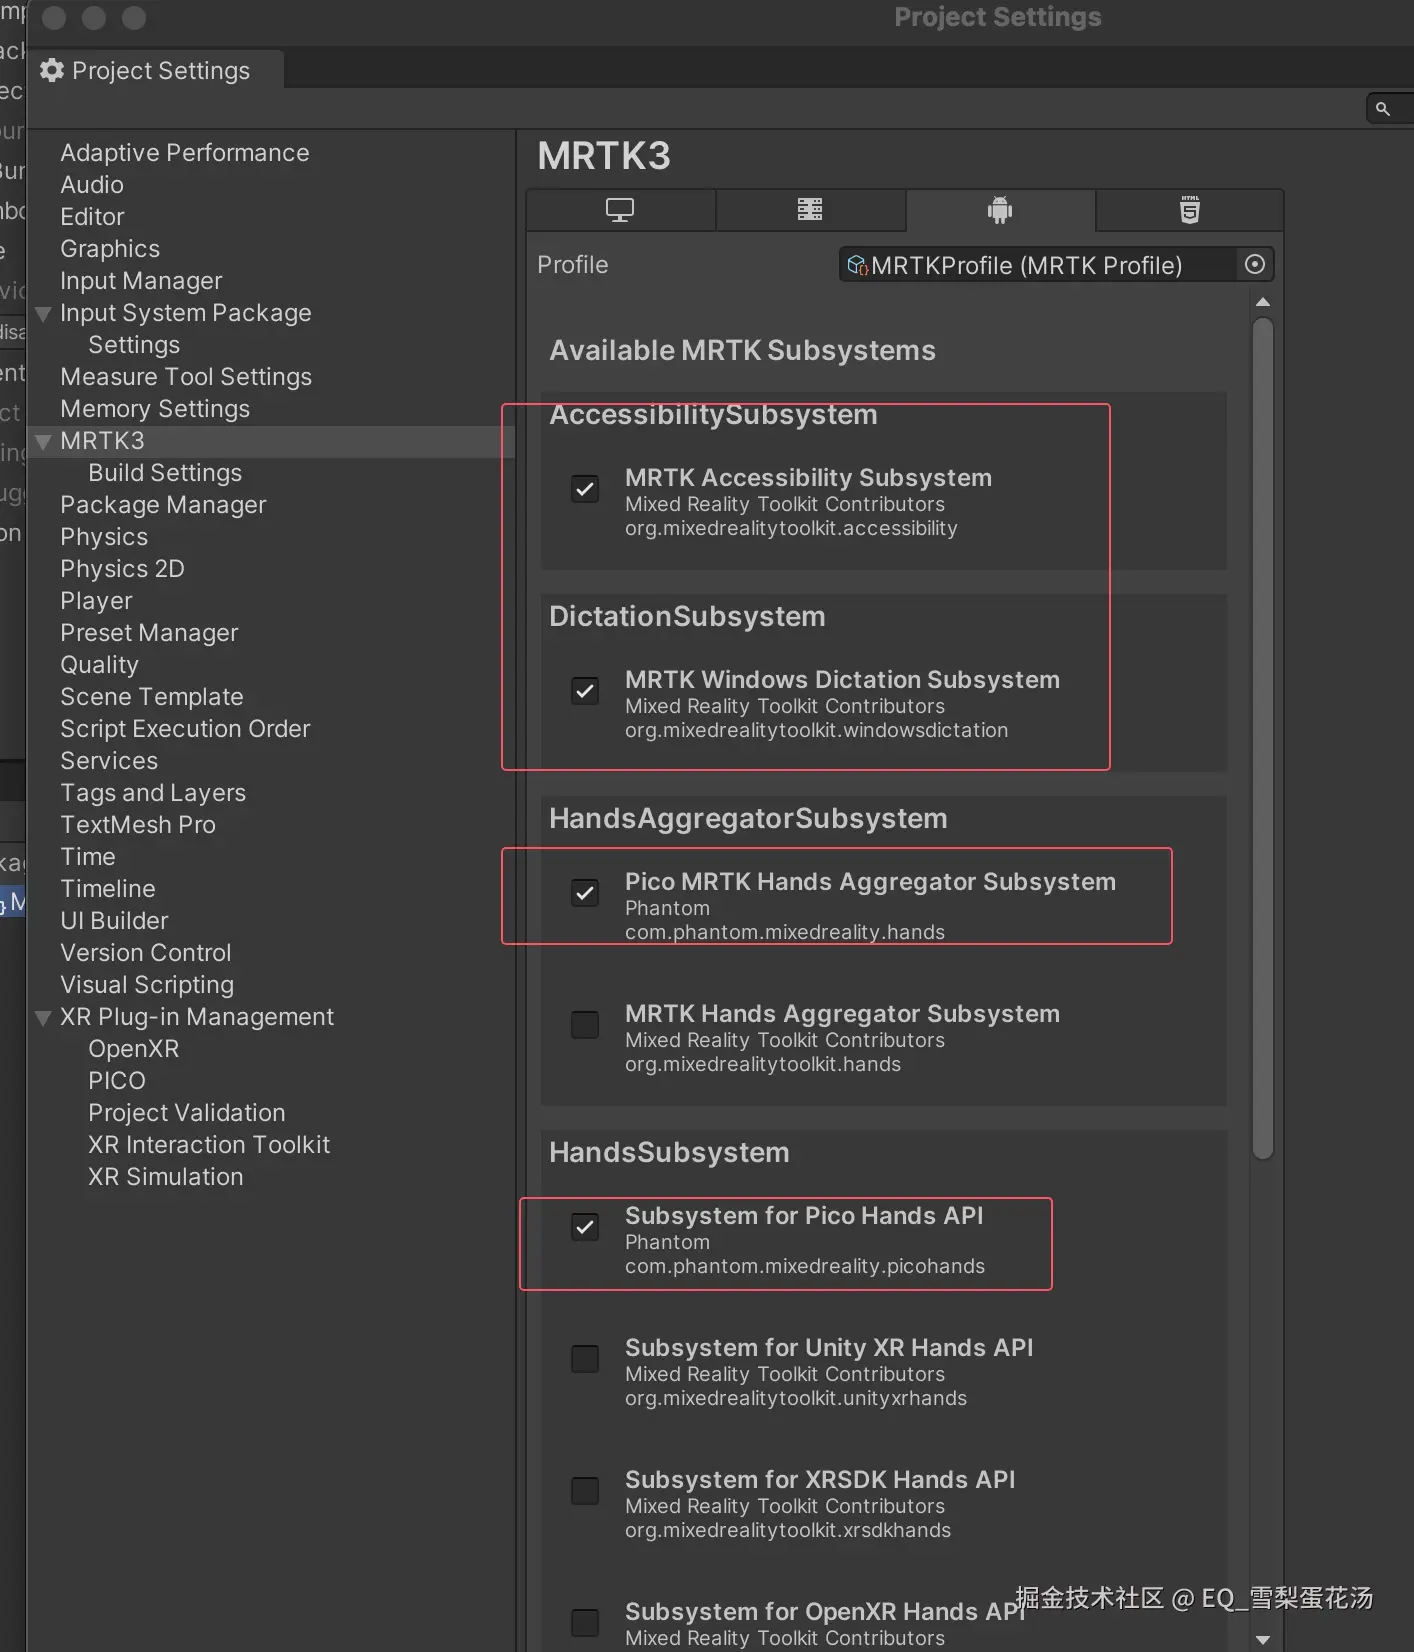This screenshot has width=1414, height=1652.
Task: Select Input System Package category
Action: tap(186, 313)
